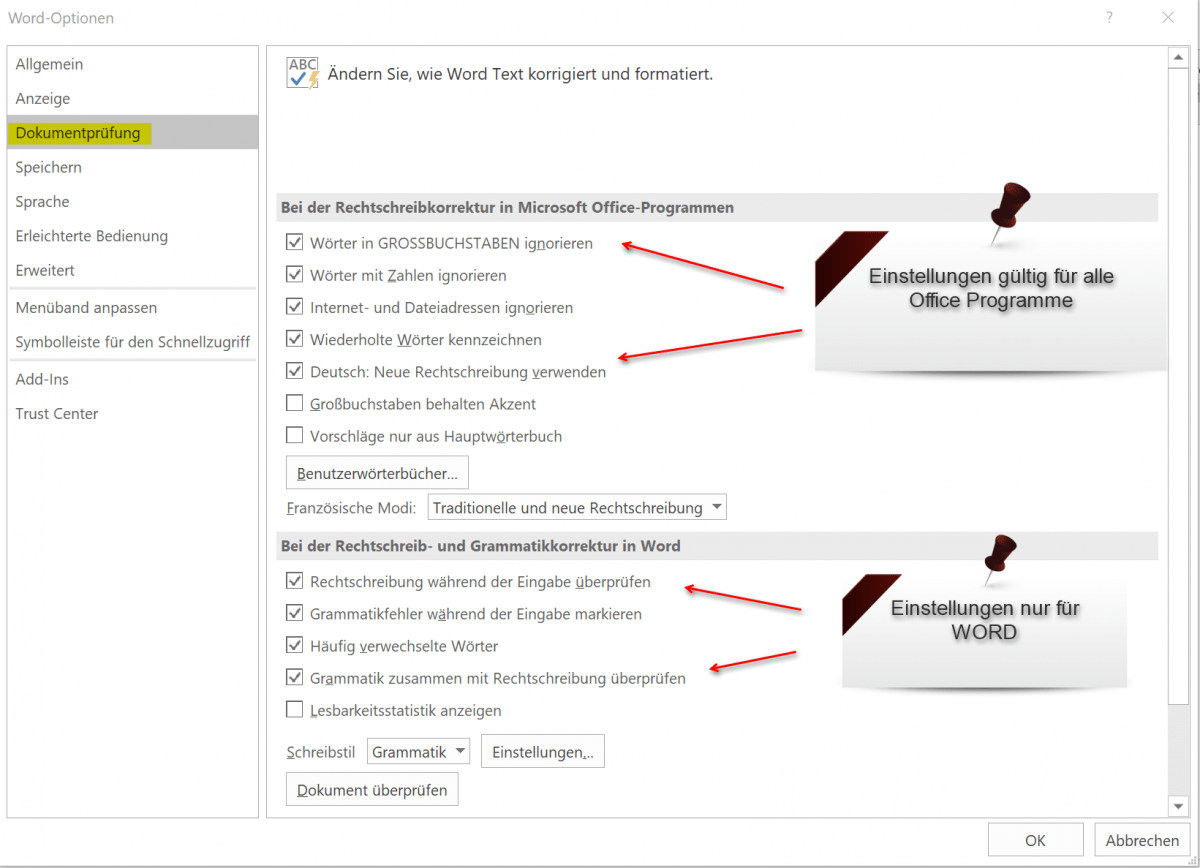
Task: Select the Allgemein category
Action: click(x=48, y=64)
